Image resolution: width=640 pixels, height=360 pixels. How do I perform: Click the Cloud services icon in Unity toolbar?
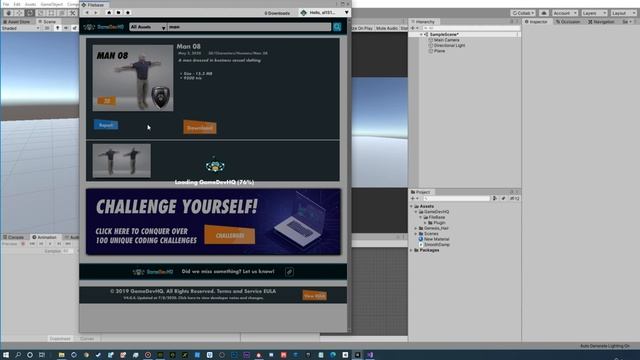pos(544,13)
